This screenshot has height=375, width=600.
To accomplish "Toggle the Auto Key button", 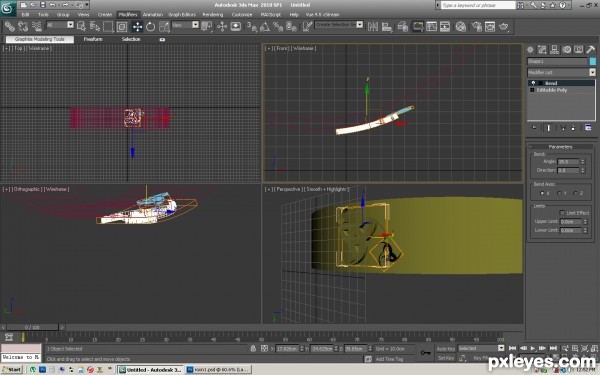I will click(x=446, y=349).
